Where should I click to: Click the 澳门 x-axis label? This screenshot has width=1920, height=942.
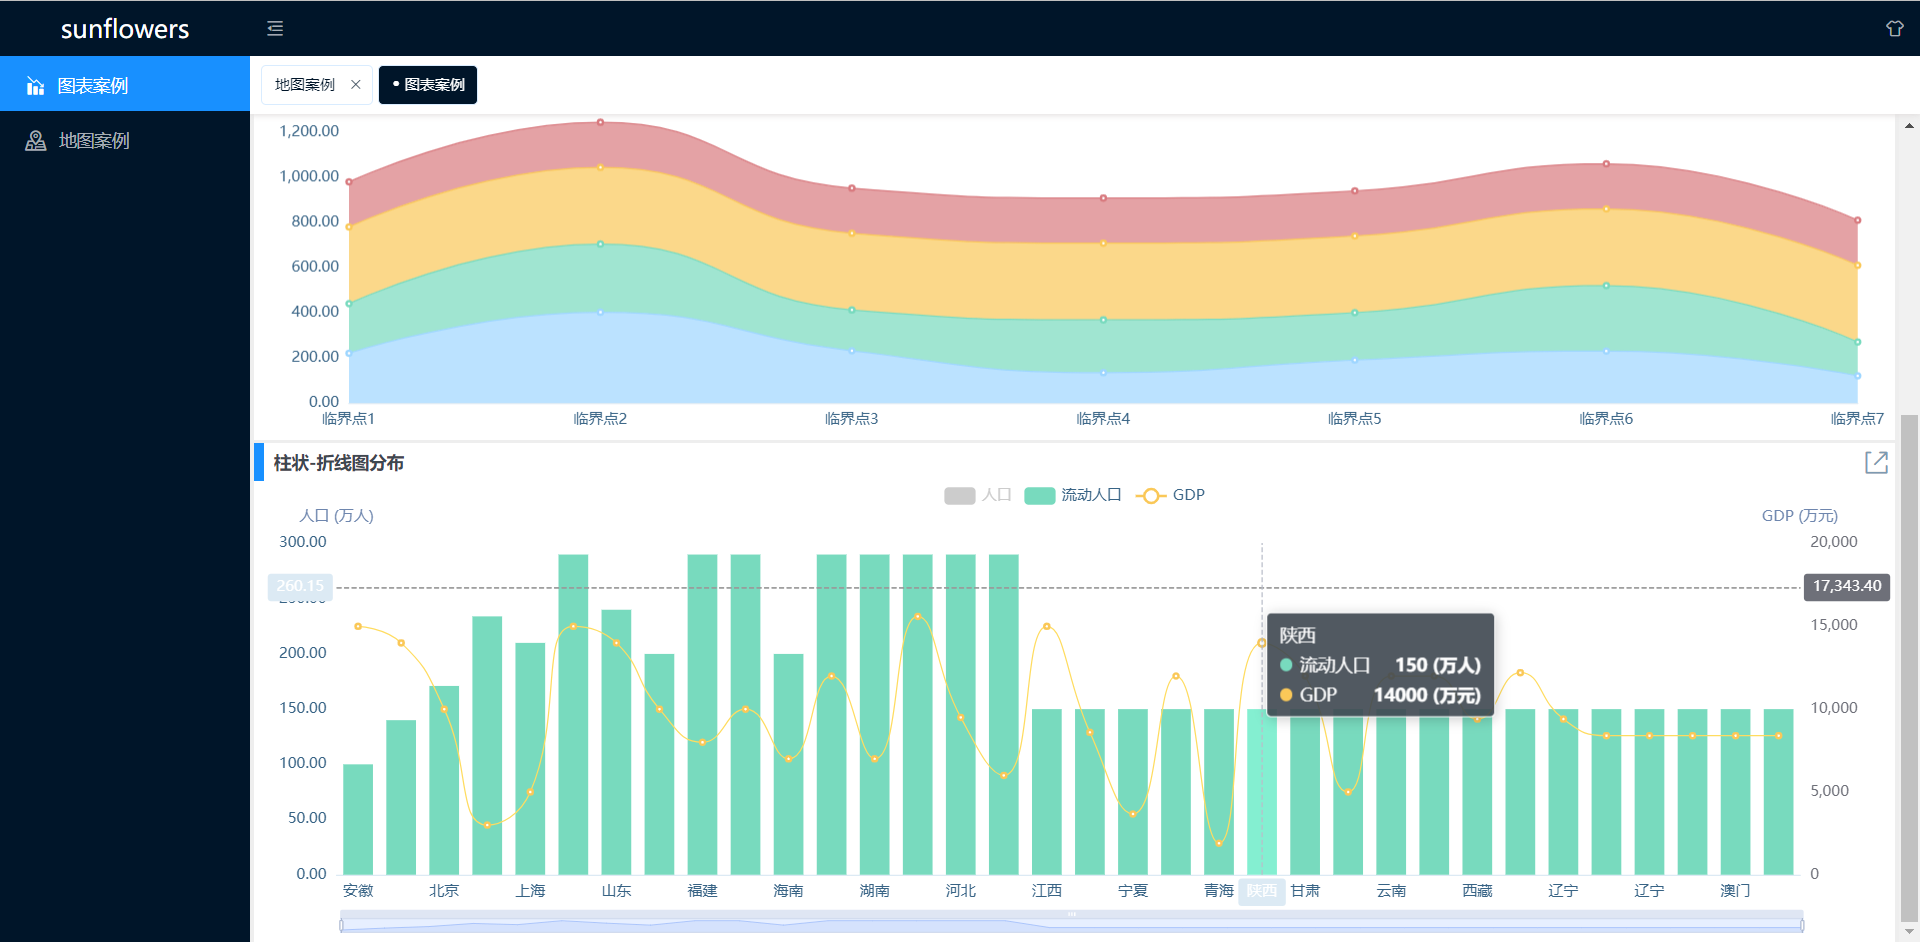point(1735,890)
